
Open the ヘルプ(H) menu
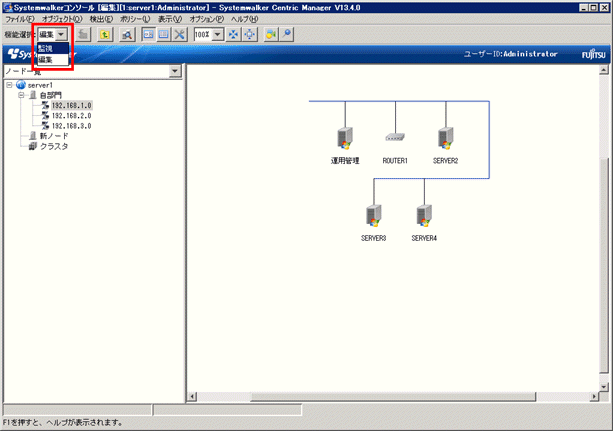click(x=244, y=19)
